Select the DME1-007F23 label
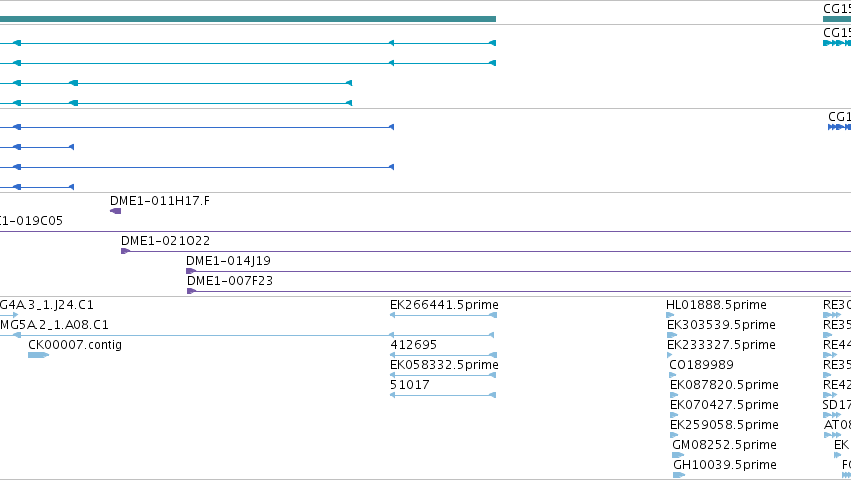 click(x=230, y=281)
